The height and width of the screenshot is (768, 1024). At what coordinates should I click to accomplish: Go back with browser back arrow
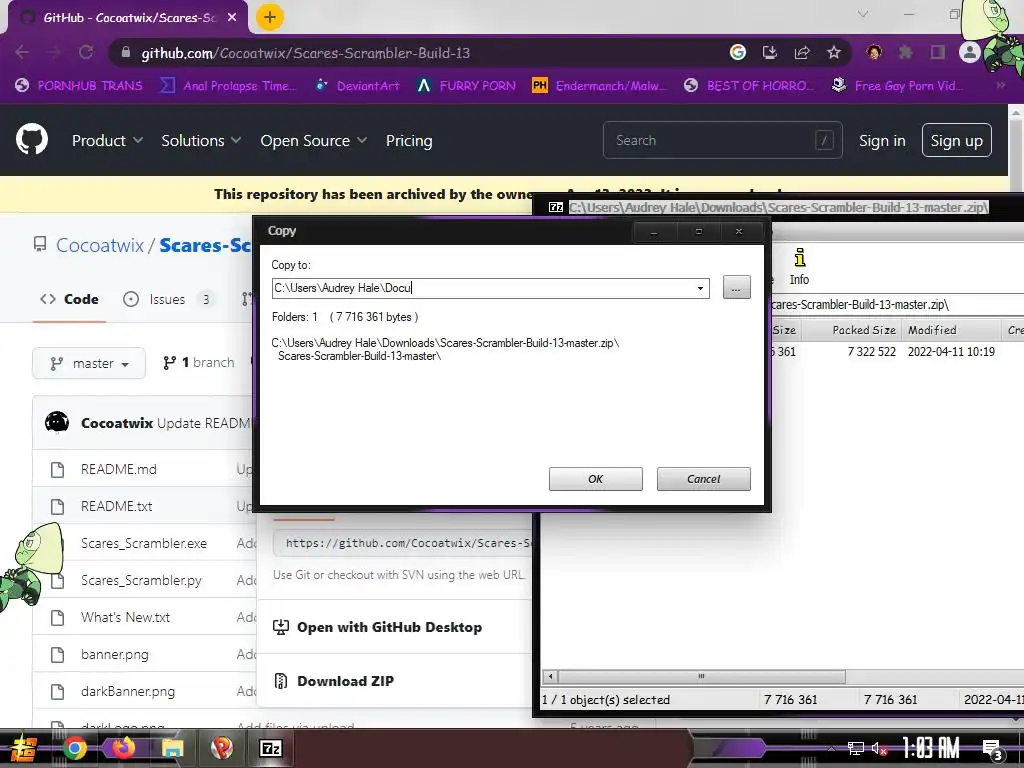coord(22,52)
